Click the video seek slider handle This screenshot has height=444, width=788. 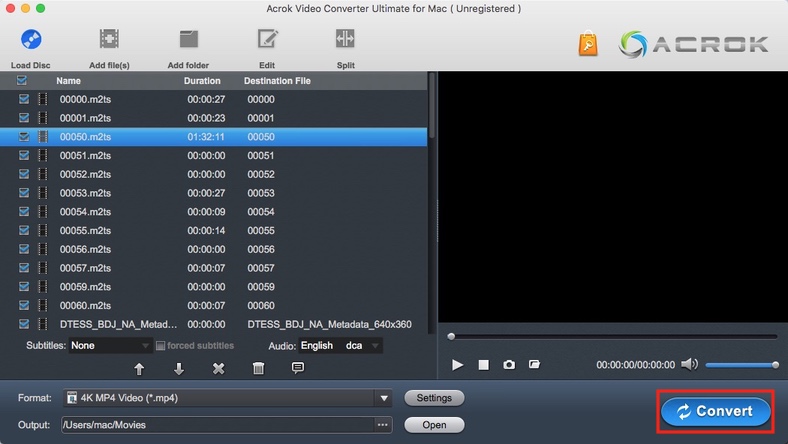(451, 336)
